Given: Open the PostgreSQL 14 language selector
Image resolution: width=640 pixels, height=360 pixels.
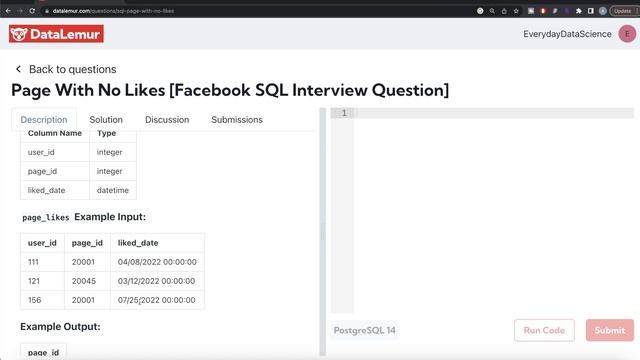Looking at the screenshot, I should coord(364,330).
